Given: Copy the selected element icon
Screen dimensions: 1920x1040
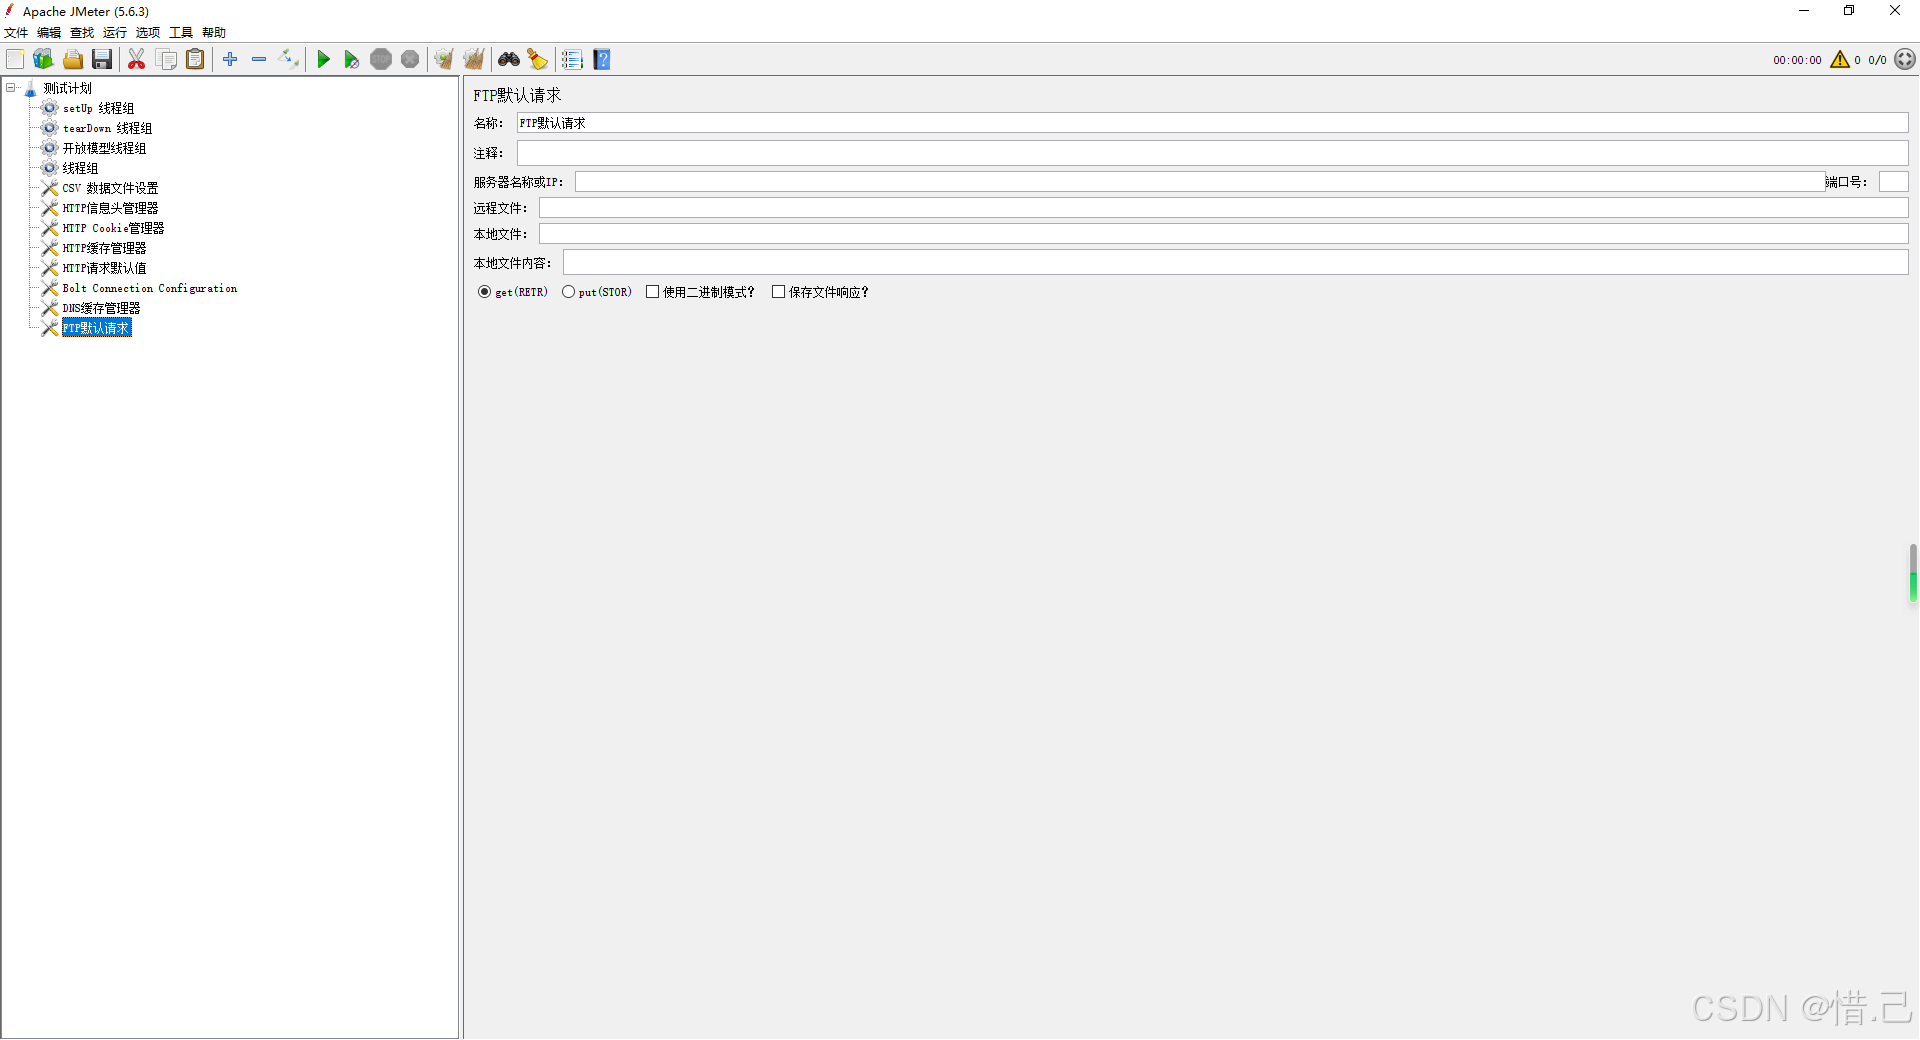Looking at the screenshot, I should [166, 60].
